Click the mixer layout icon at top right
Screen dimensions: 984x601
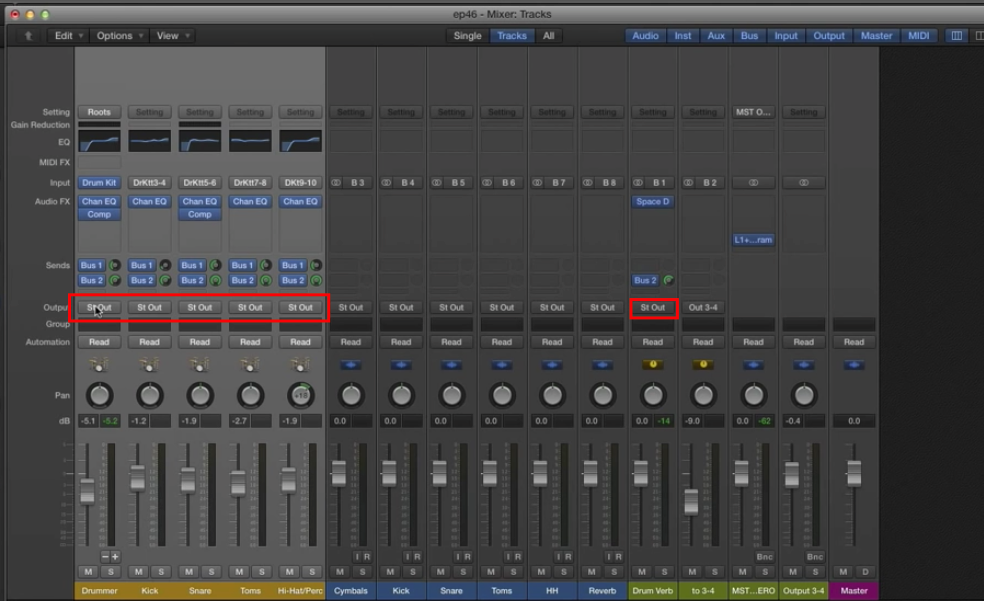click(x=956, y=36)
